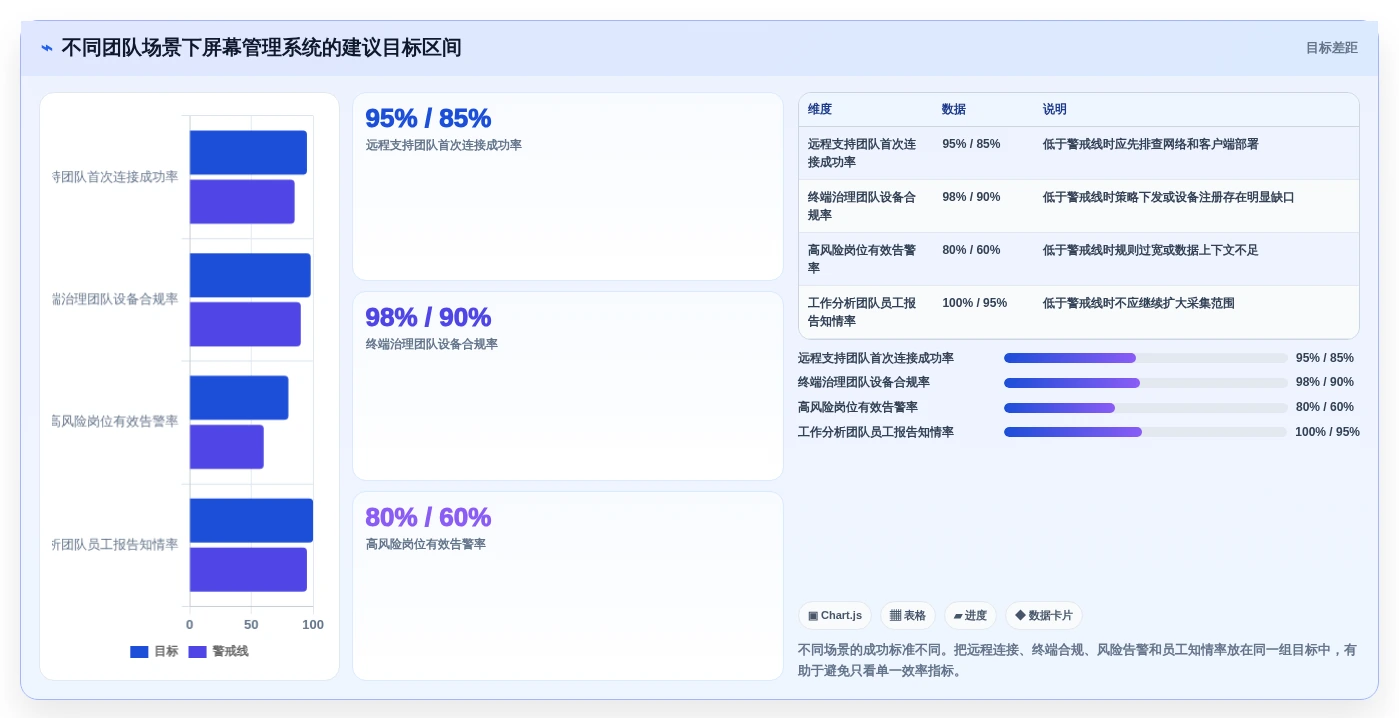1399x718 pixels.
Task: Click the purple 警戒线 legend swatch
Action: coord(197,652)
